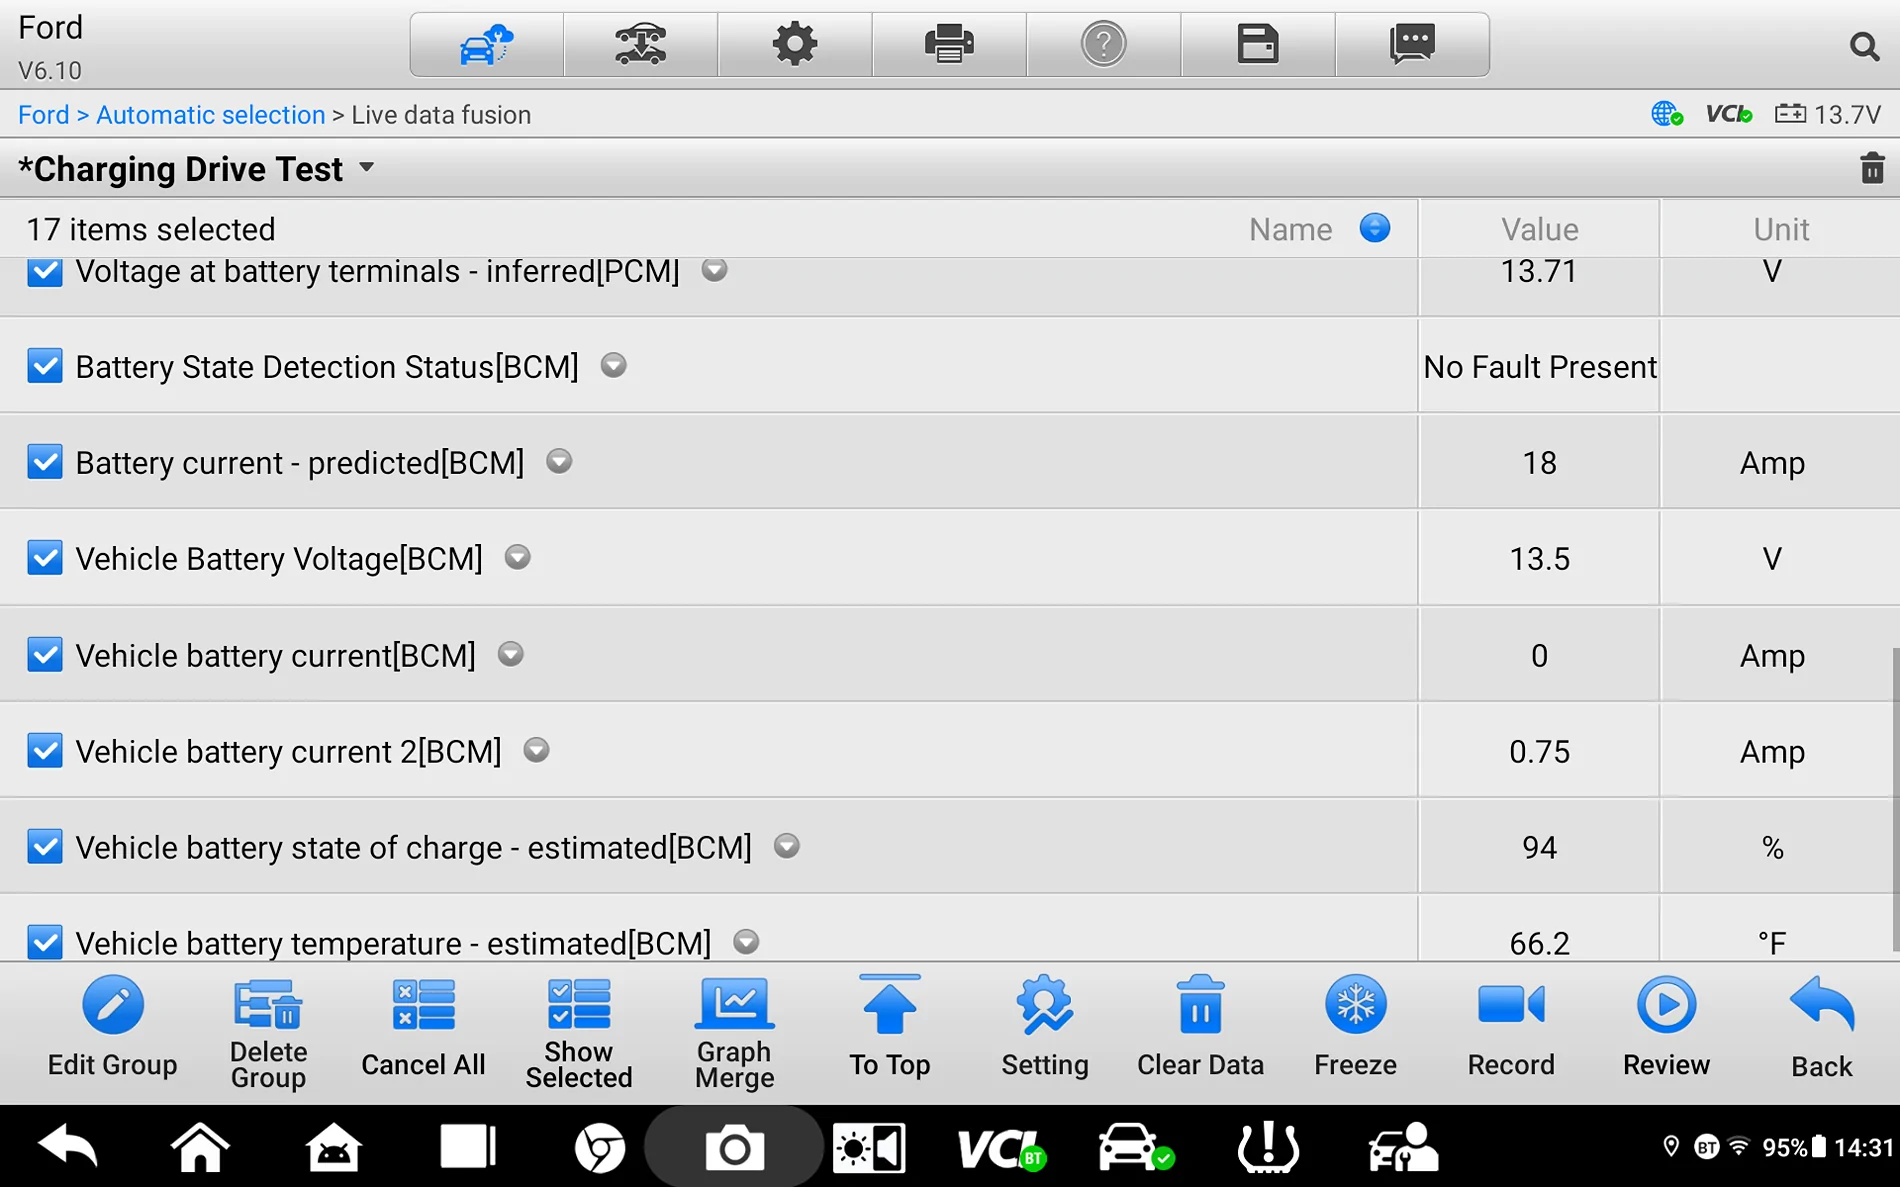Tap the Delete Group icon
This screenshot has width=1900, height=1187.
(x=267, y=1005)
